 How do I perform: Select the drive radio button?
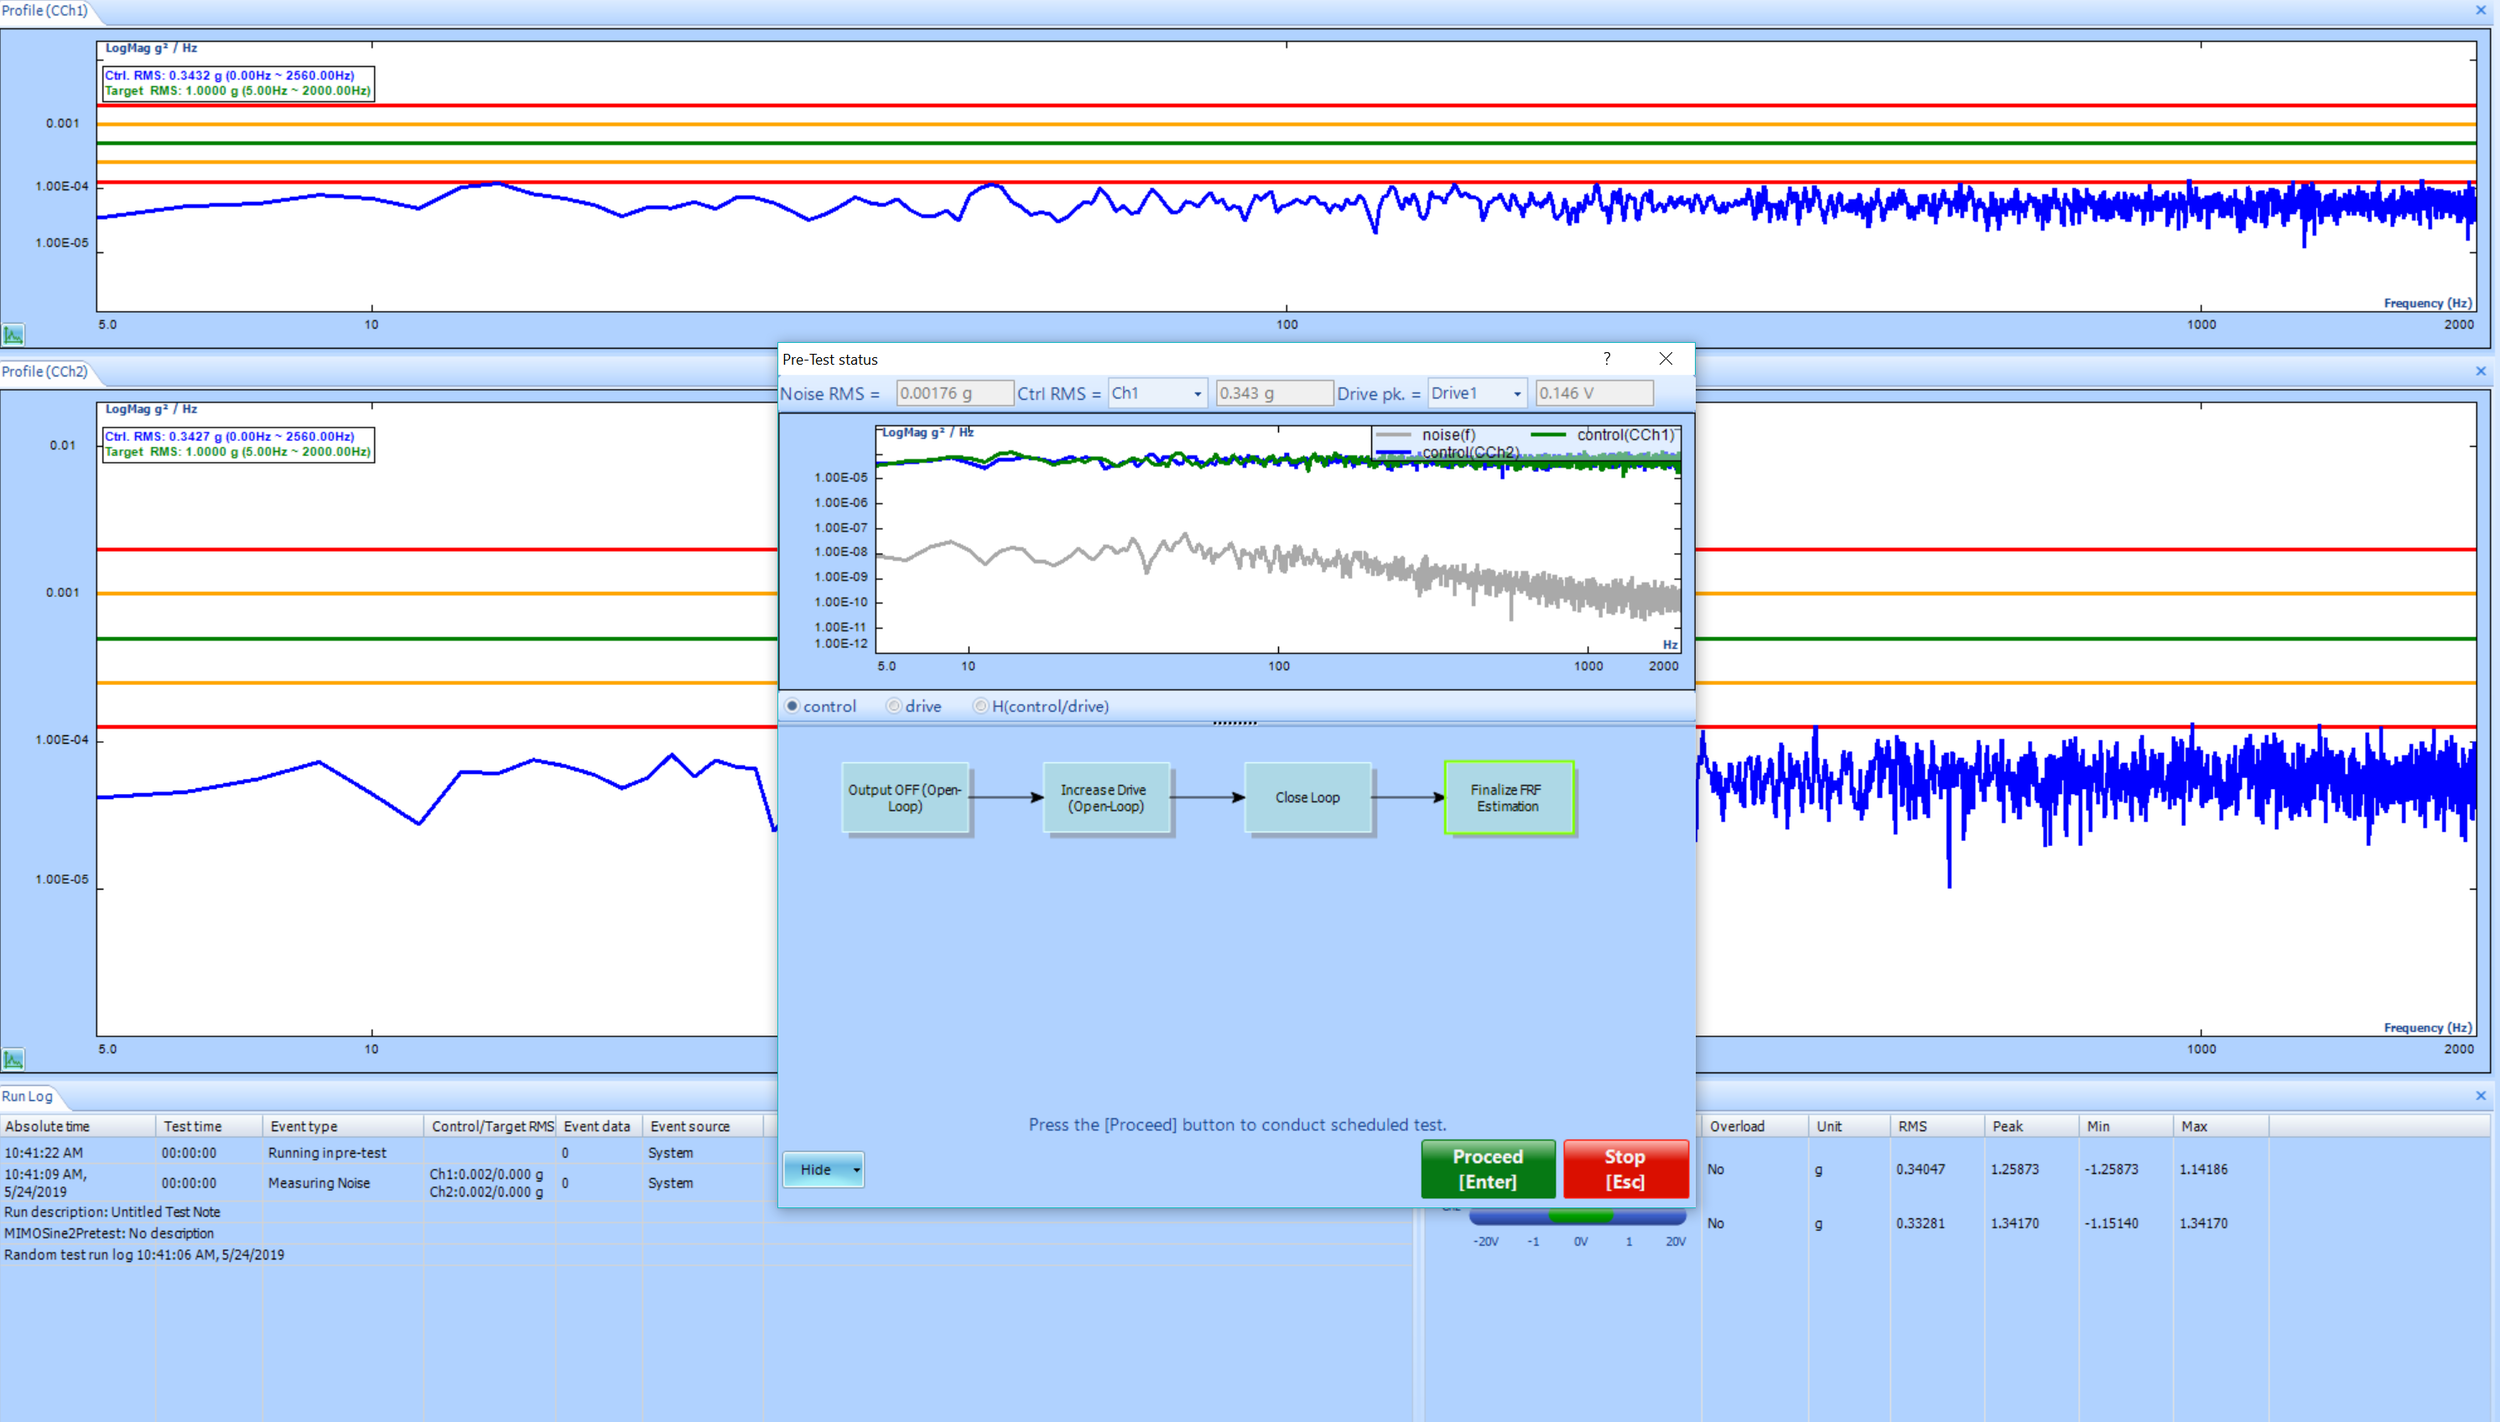point(894,706)
